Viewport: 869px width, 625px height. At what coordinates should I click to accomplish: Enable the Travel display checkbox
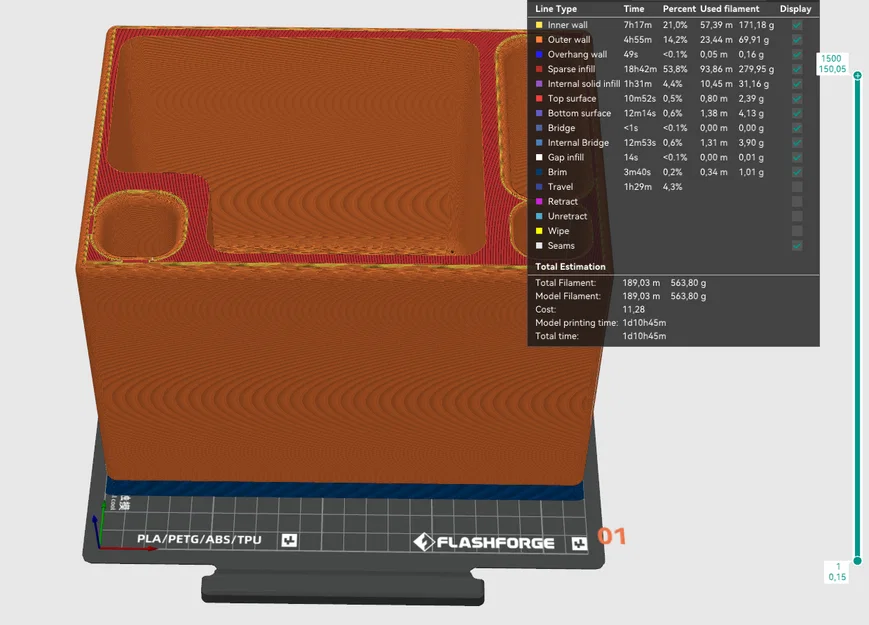(x=796, y=186)
